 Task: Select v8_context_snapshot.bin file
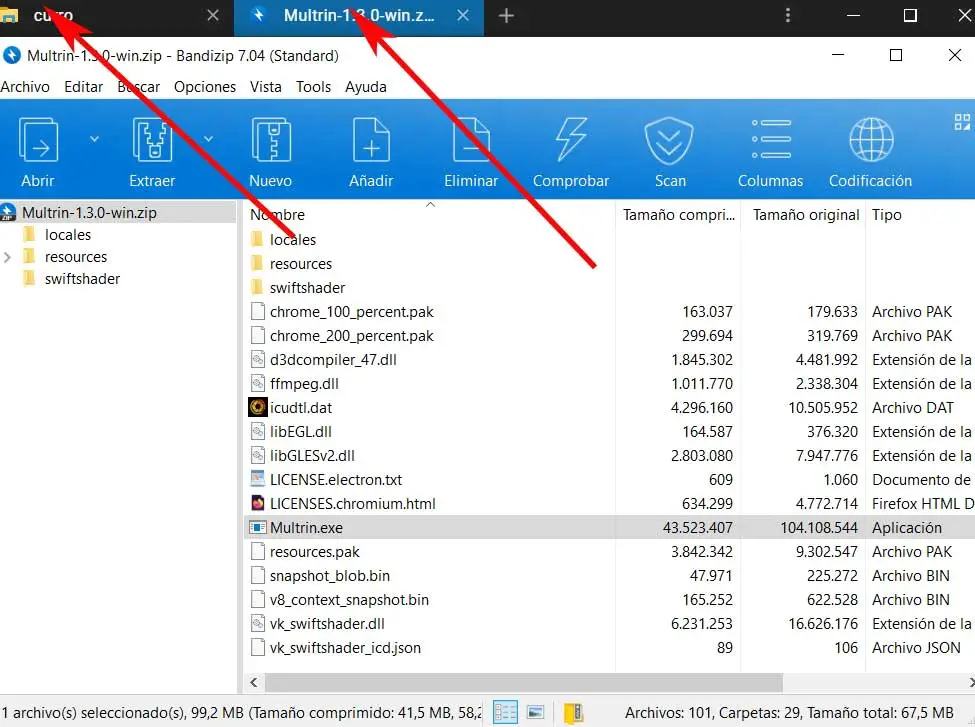click(349, 600)
